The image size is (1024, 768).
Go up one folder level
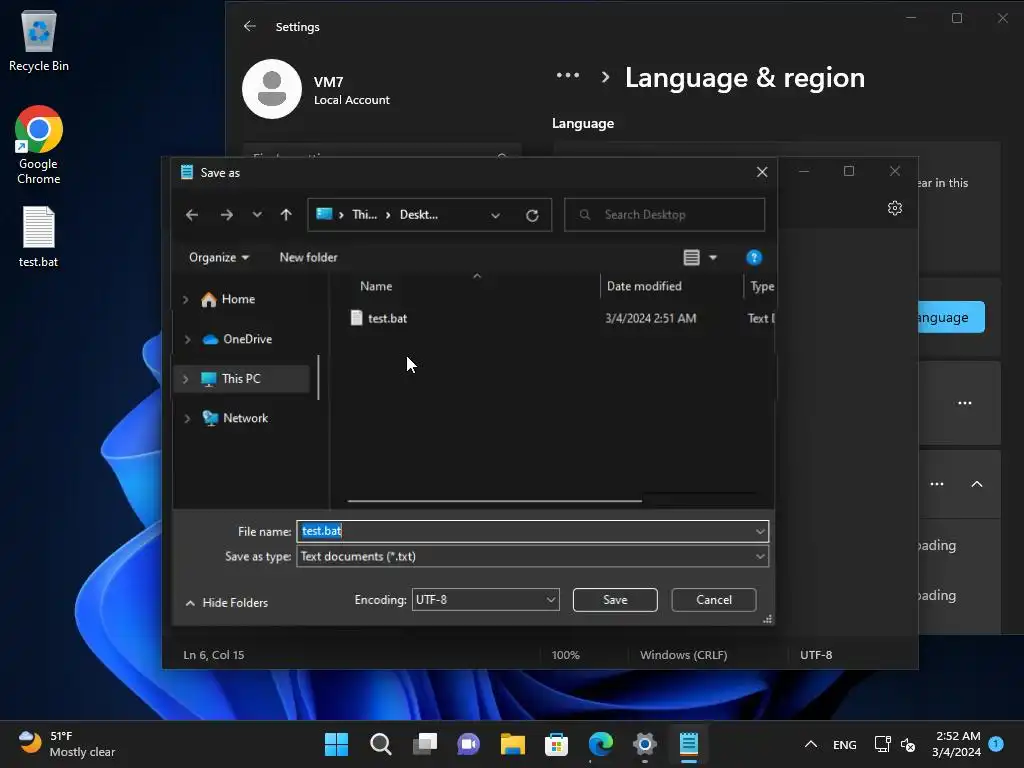286,215
